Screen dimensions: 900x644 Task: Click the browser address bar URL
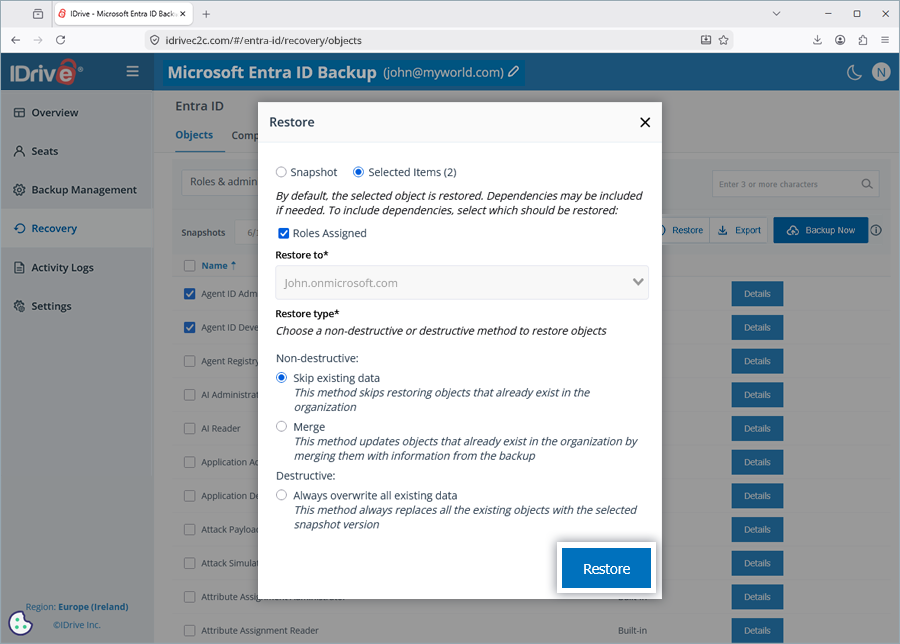pos(263,40)
